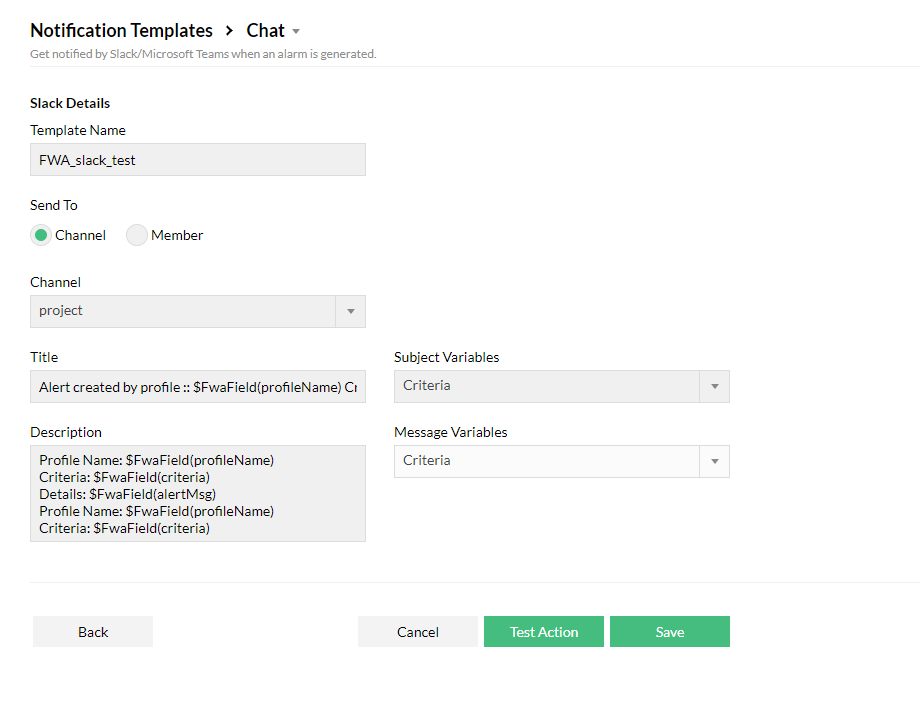The height and width of the screenshot is (703, 920).
Task: Click into the Title text field
Action: click(198, 387)
